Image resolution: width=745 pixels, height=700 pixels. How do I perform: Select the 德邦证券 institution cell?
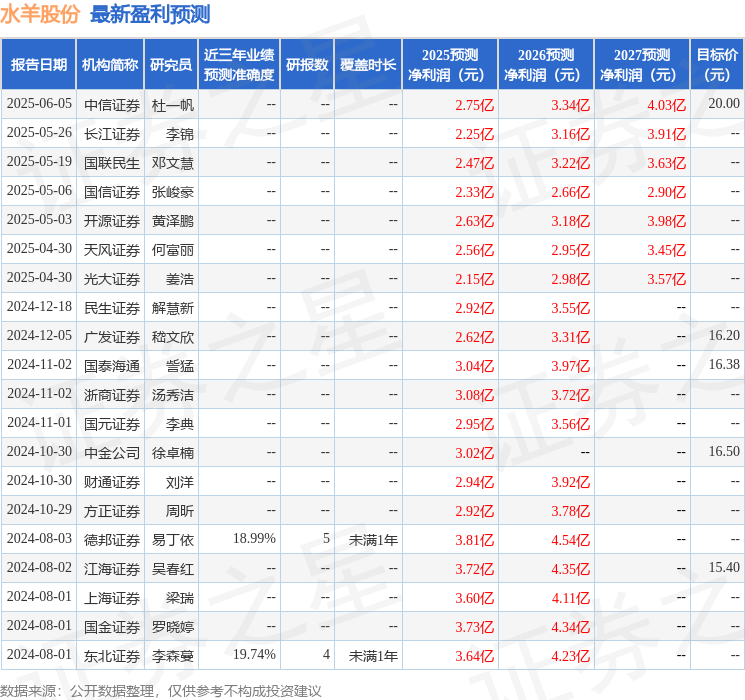pyautogui.click(x=112, y=540)
